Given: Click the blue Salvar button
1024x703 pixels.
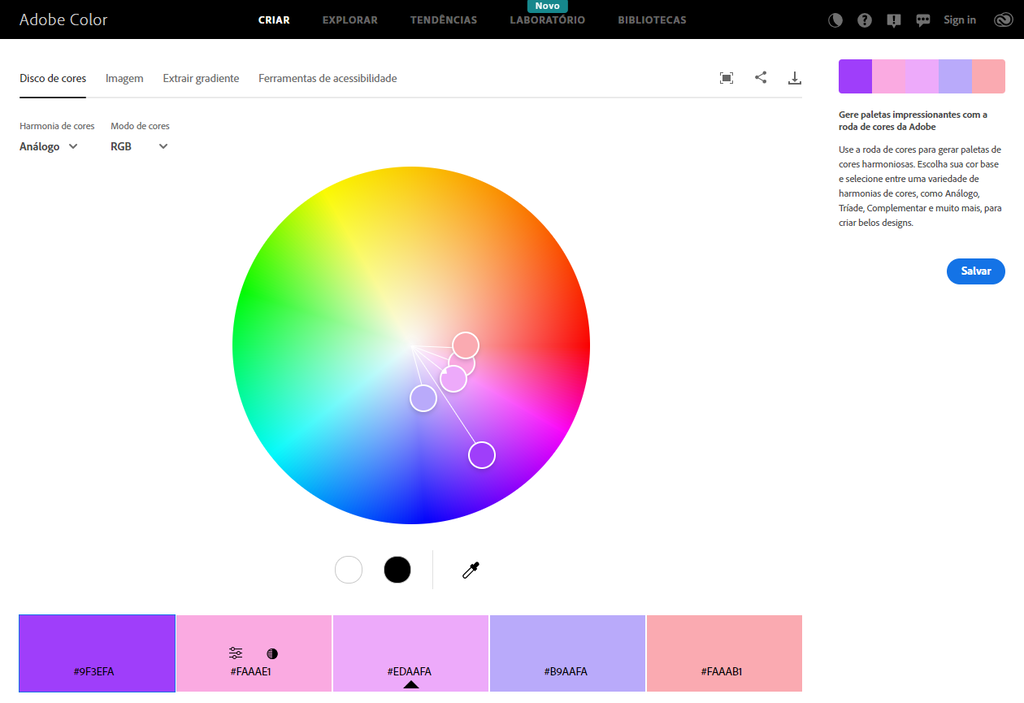Looking at the screenshot, I should coord(975,271).
